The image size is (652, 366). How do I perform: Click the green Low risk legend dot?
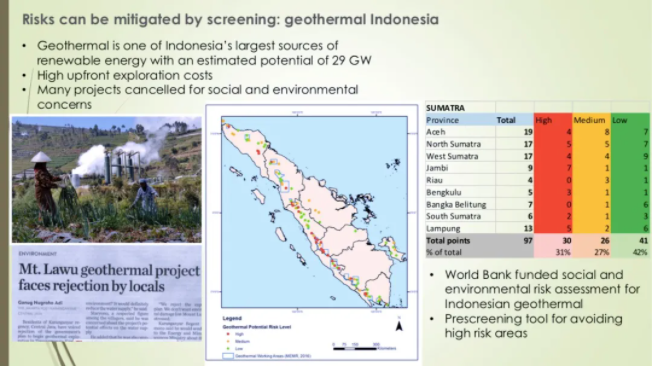[x=228, y=349]
